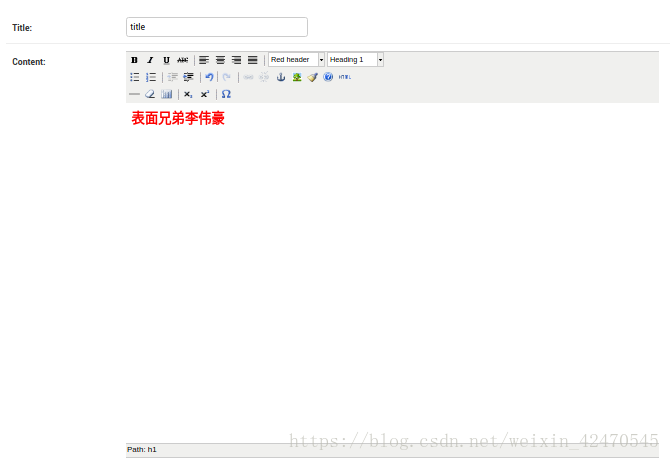Clean up messy code with broom icon

(313, 77)
